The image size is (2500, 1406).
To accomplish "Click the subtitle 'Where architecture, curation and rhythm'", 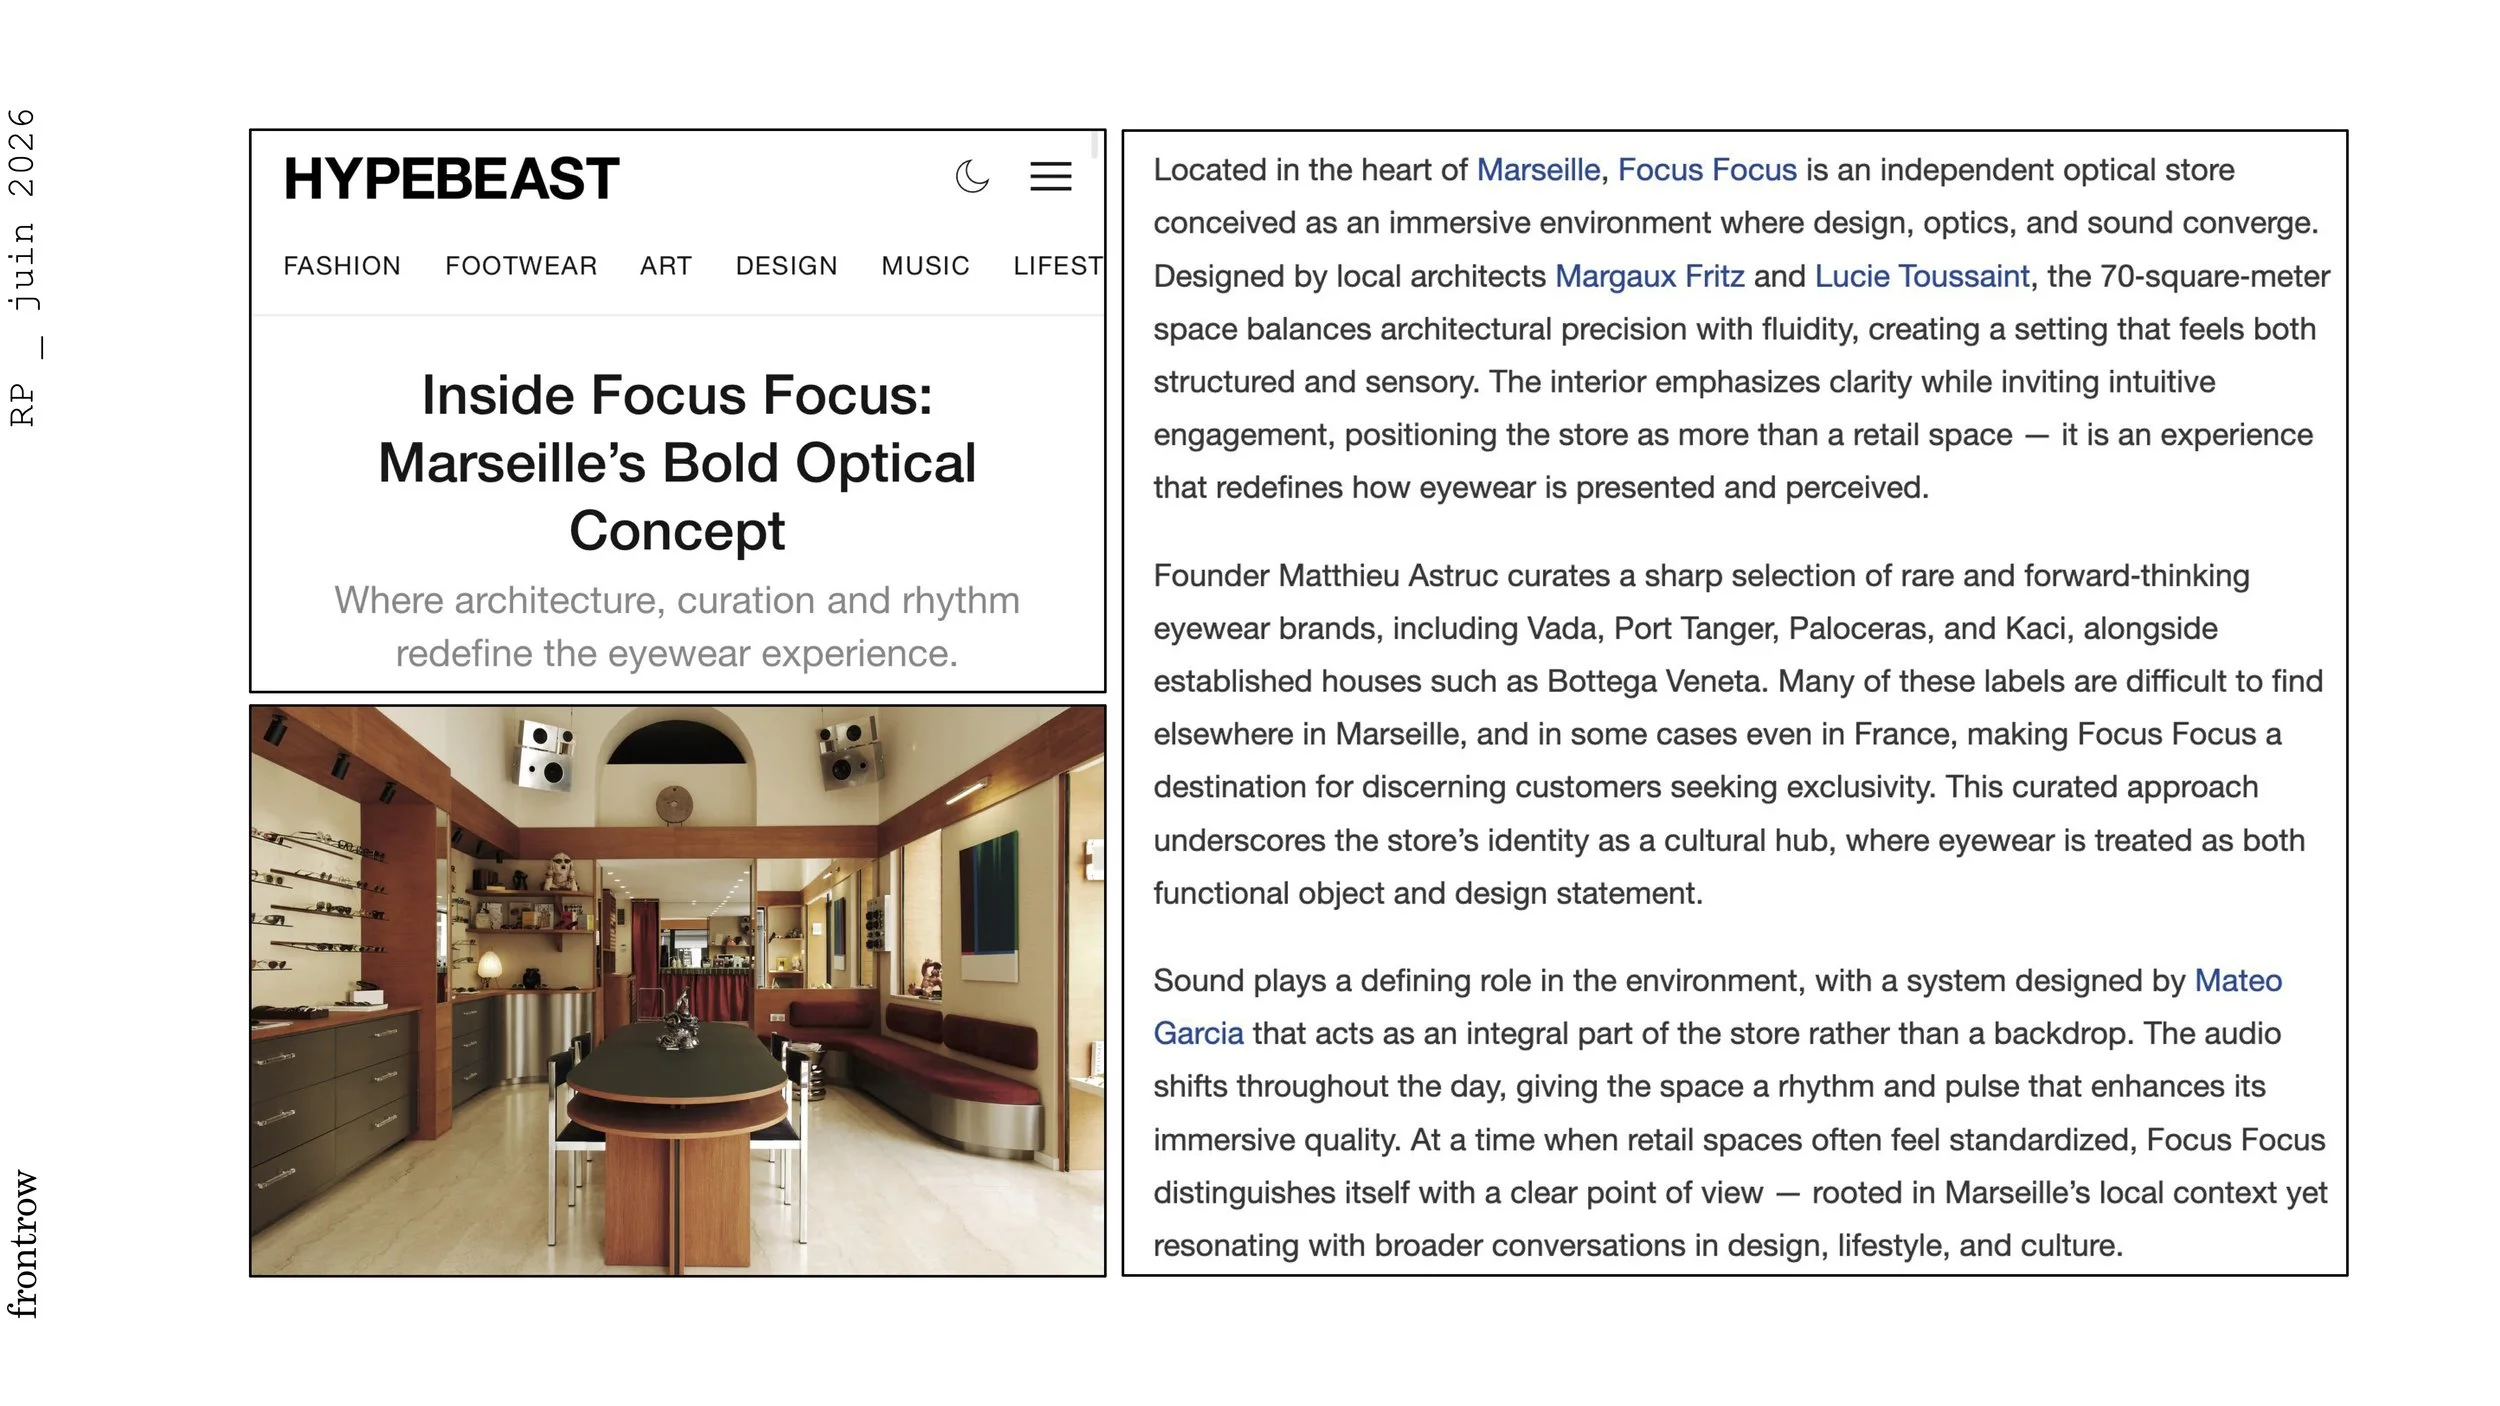I will coord(677,626).
